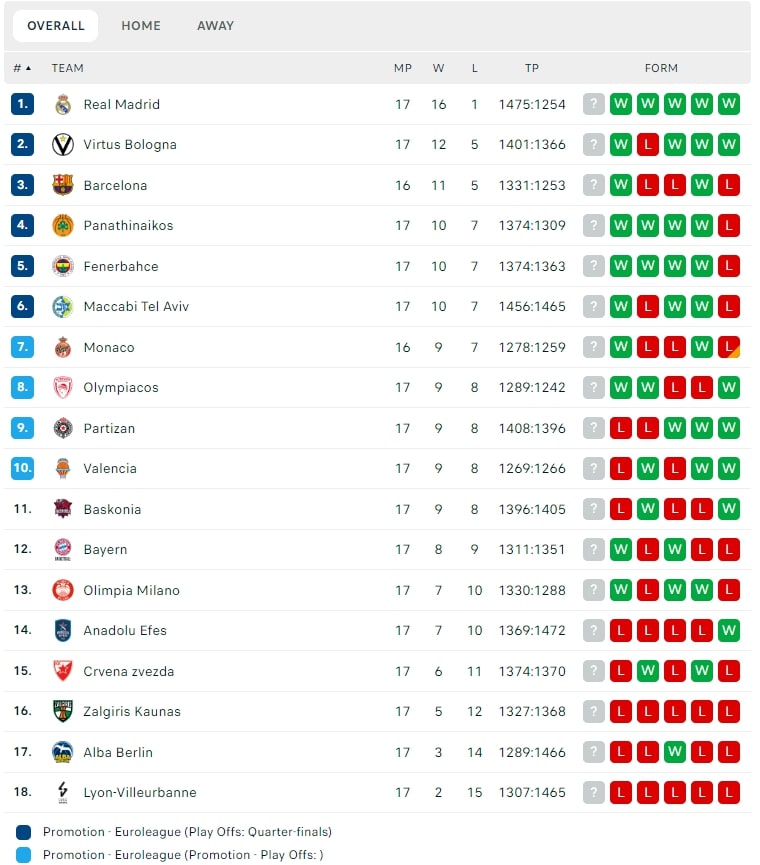Sort table by rank column arrow

pyautogui.click(x=22, y=68)
